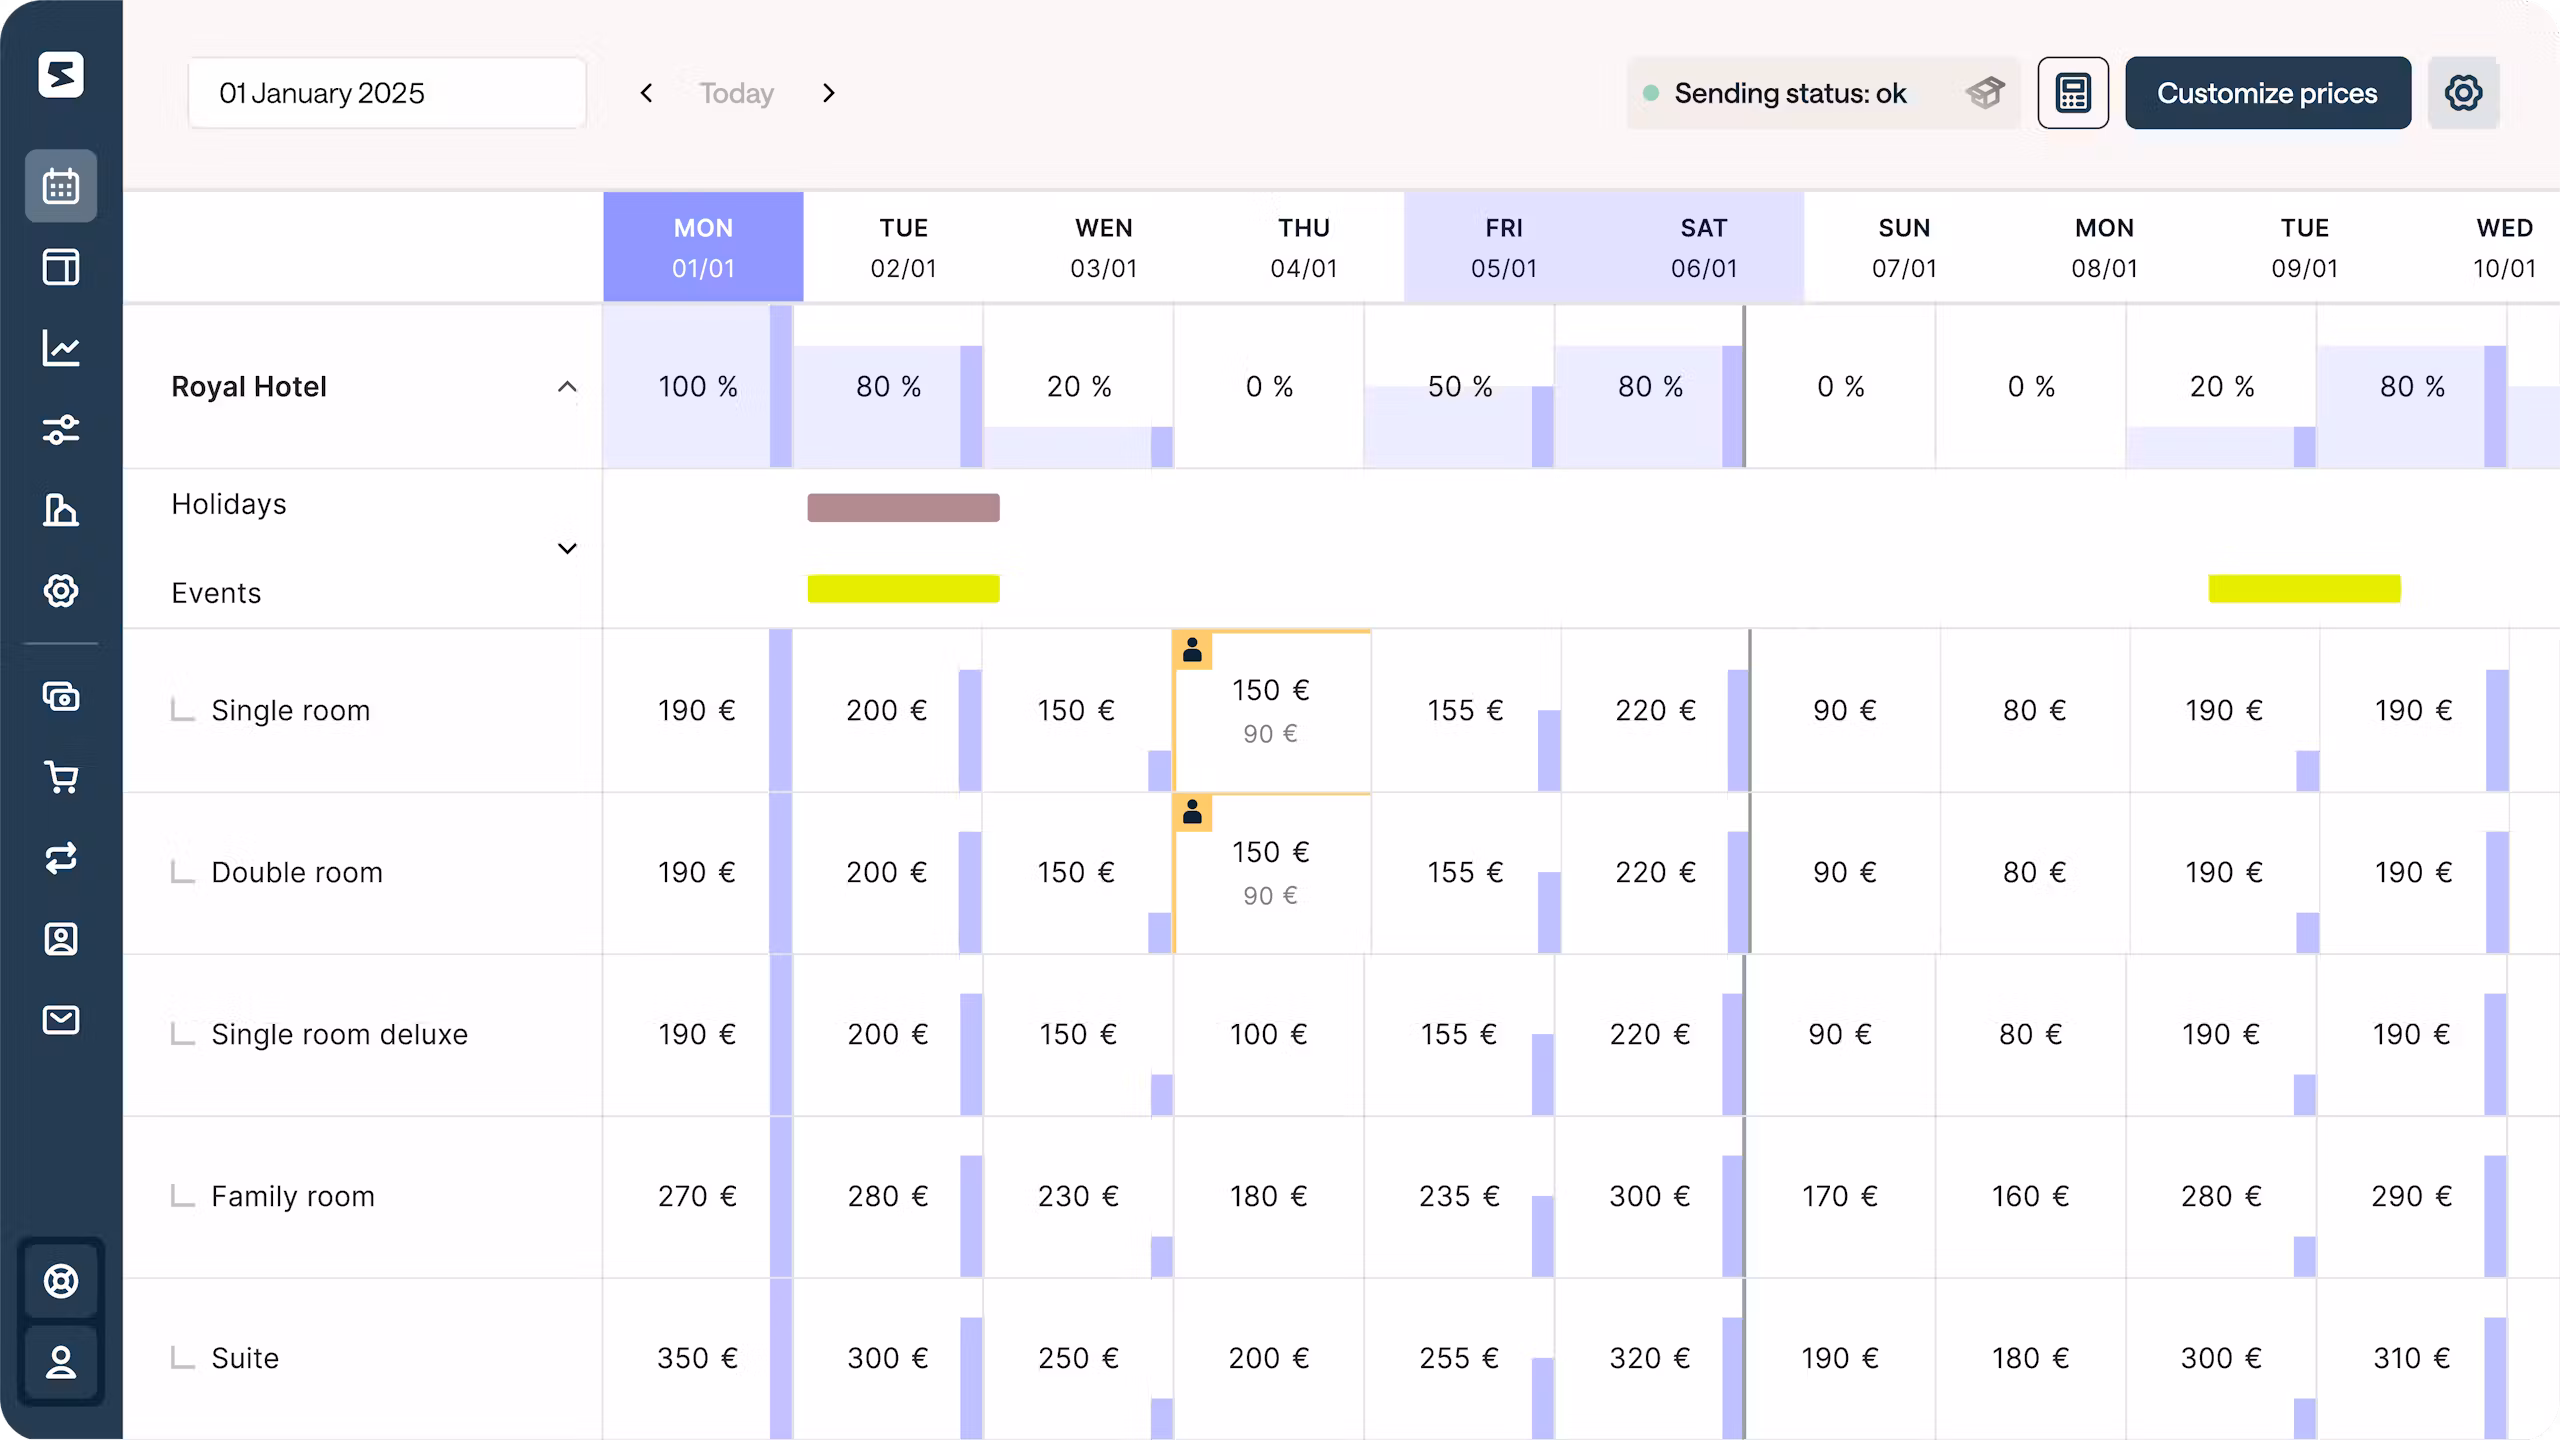Image resolution: width=2560 pixels, height=1440 pixels.
Task: Click the calculator icon in top bar
Action: click(x=2073, y=93)
